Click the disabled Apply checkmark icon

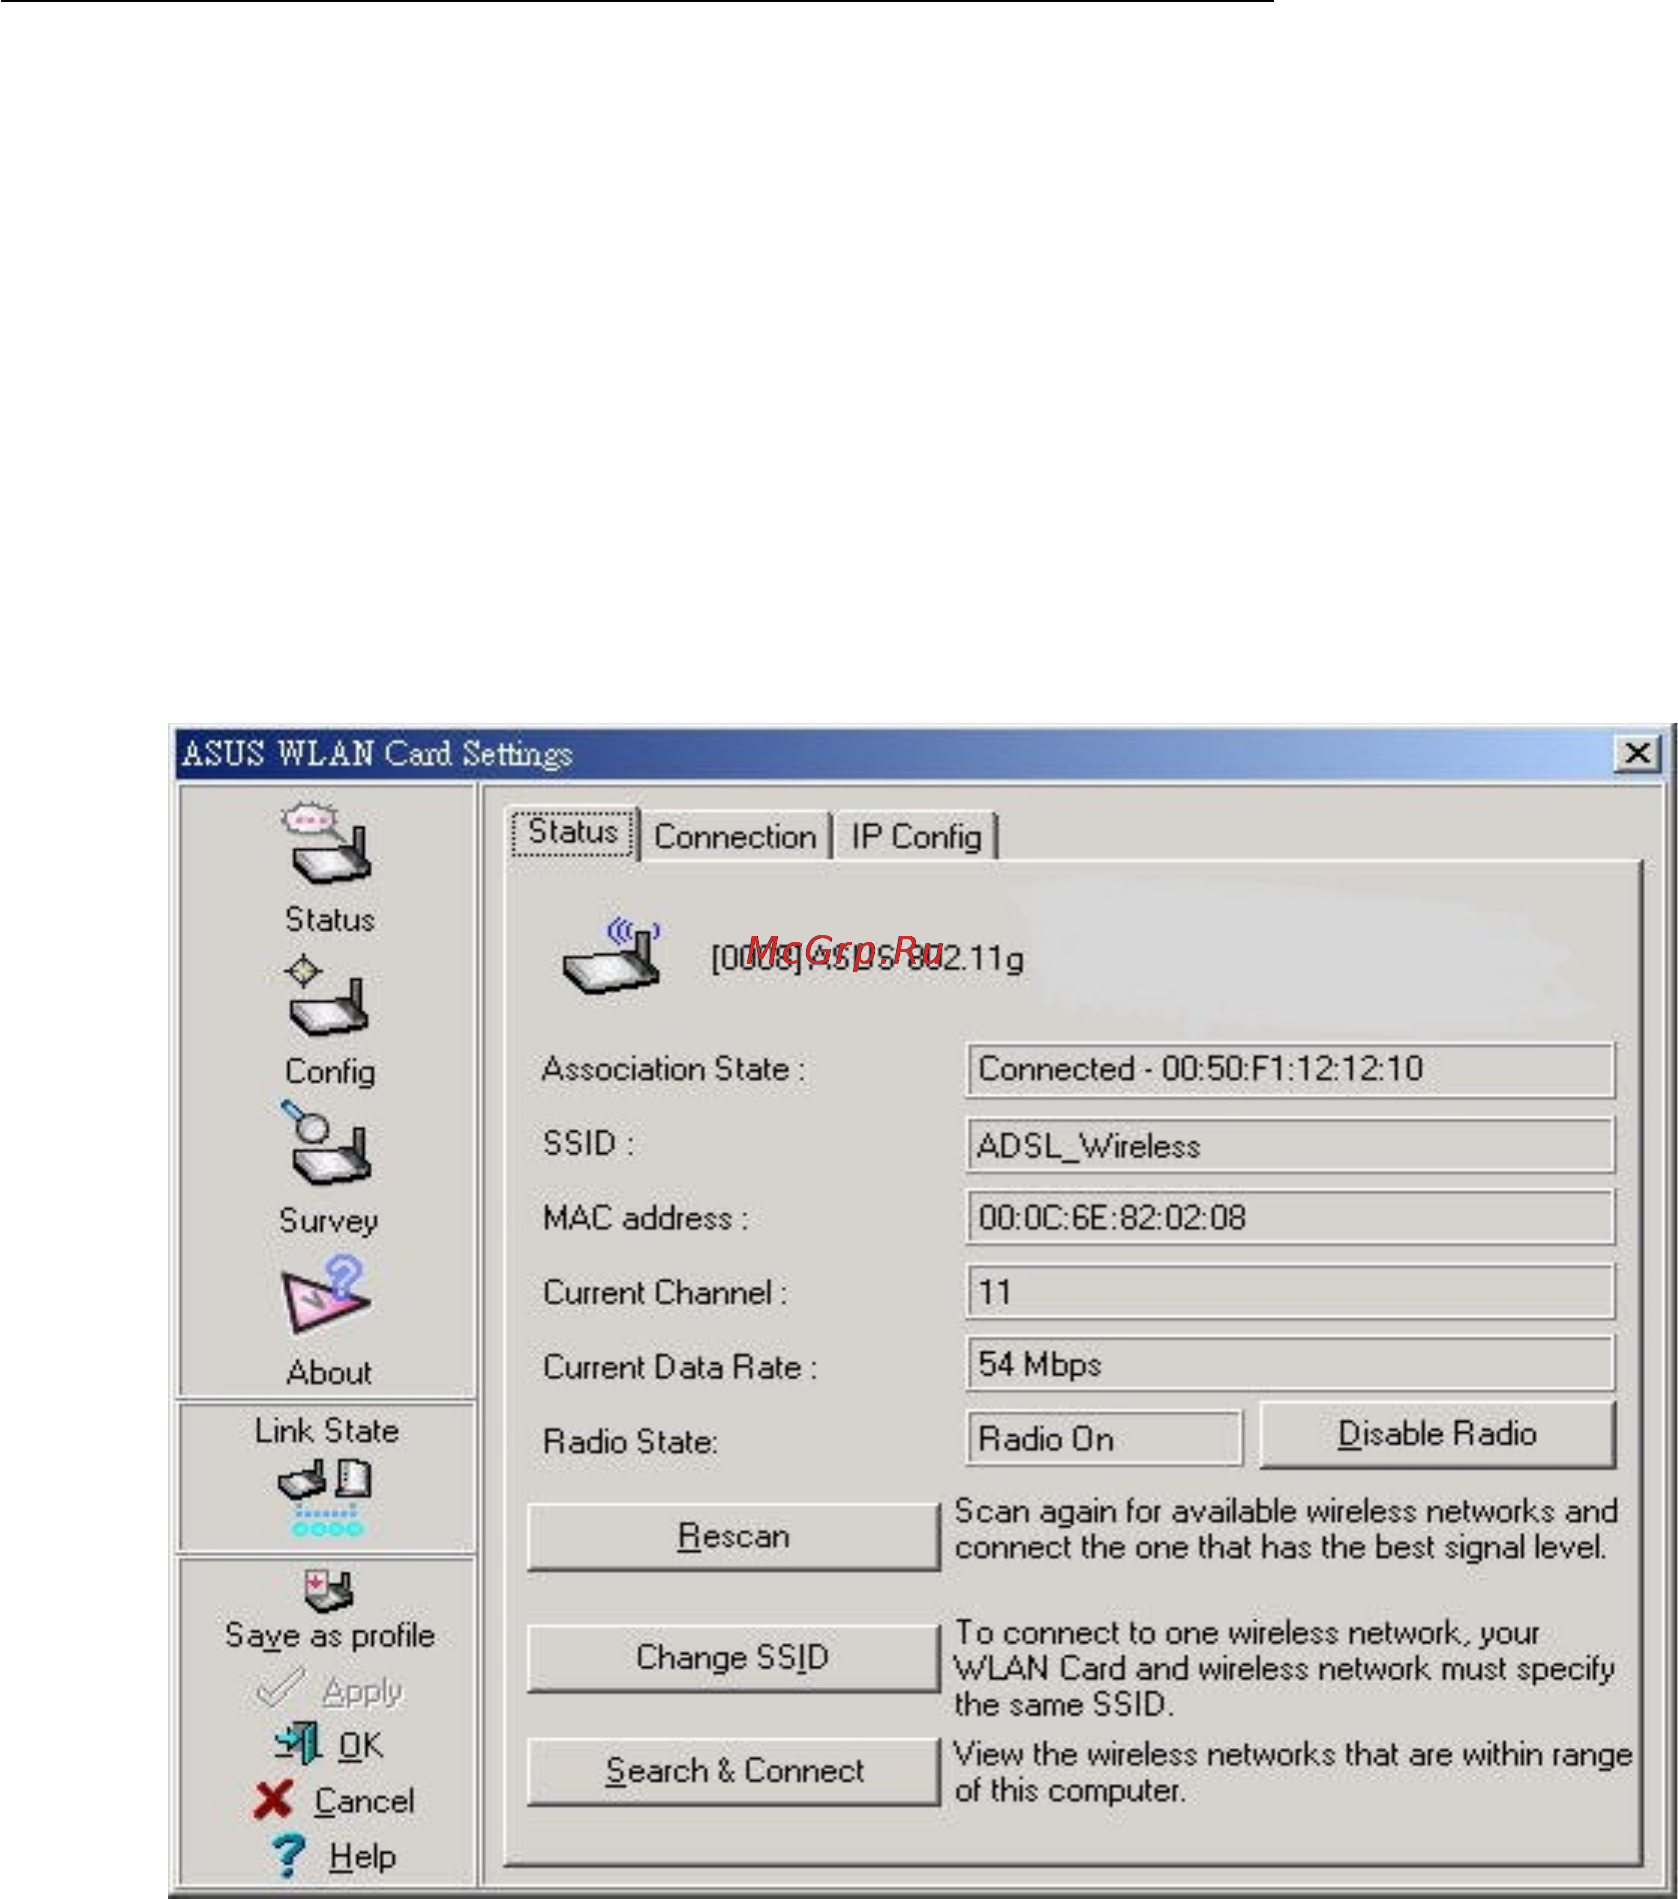[x=279, y=1688]
